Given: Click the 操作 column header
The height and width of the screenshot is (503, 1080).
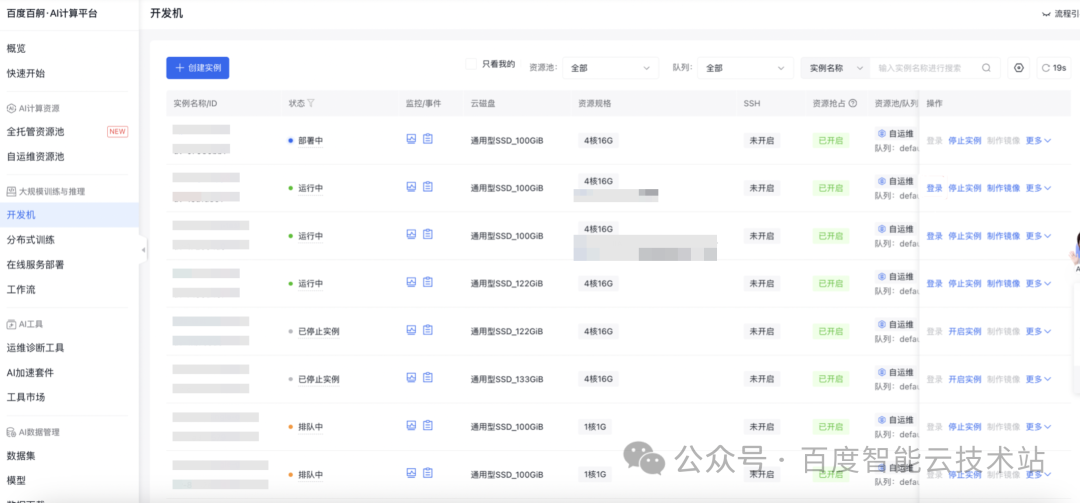Looking at the screenshot, I should click(x=935, y=103).
